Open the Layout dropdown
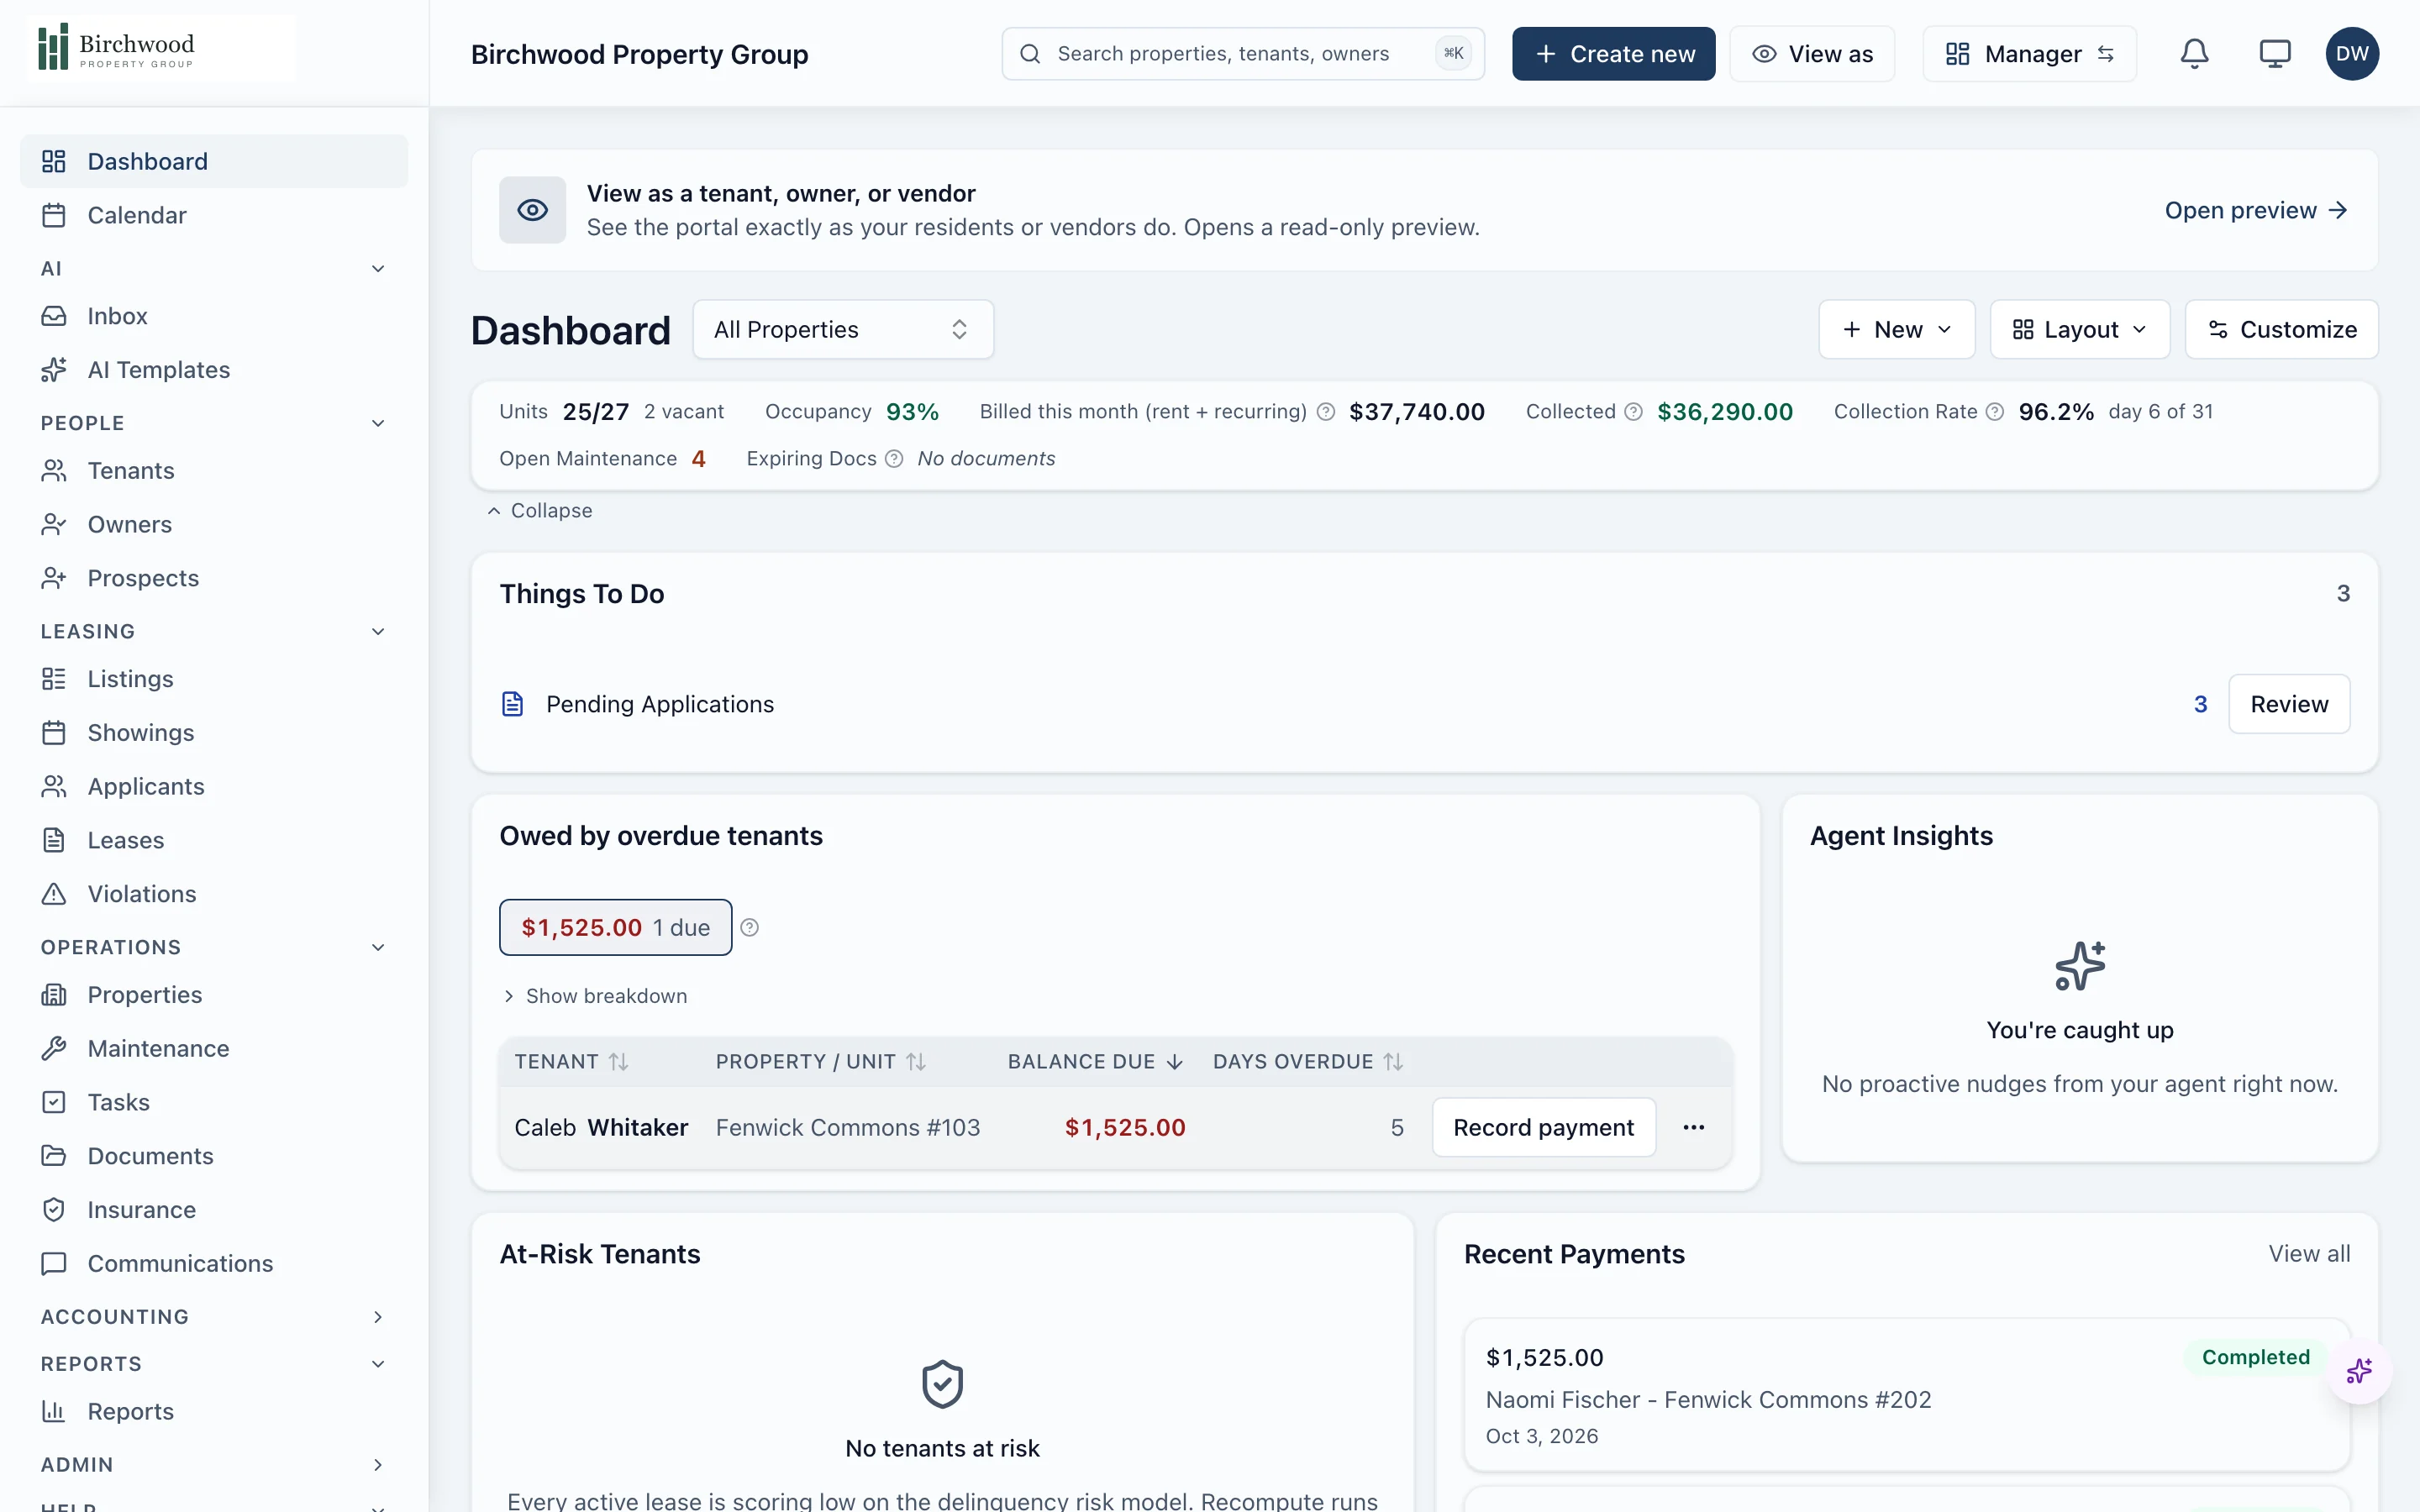The image size is (2420, 1512). coord(2079,330)
